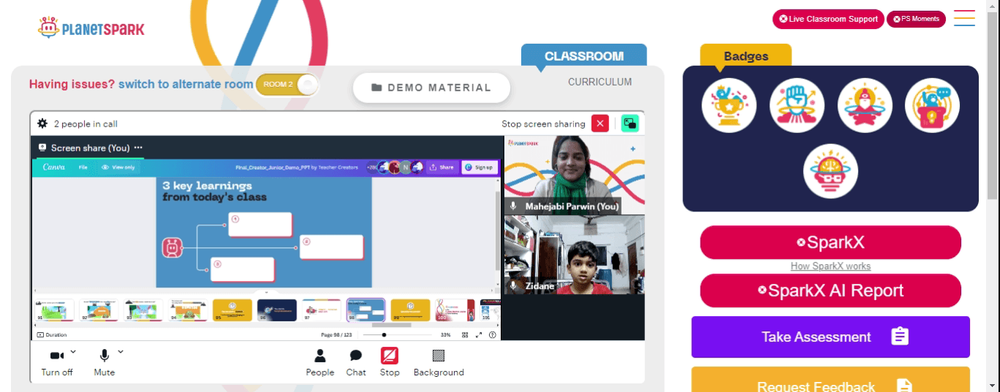Click the Canva Share button
The image size is (1000, 392).
point(441,167)
